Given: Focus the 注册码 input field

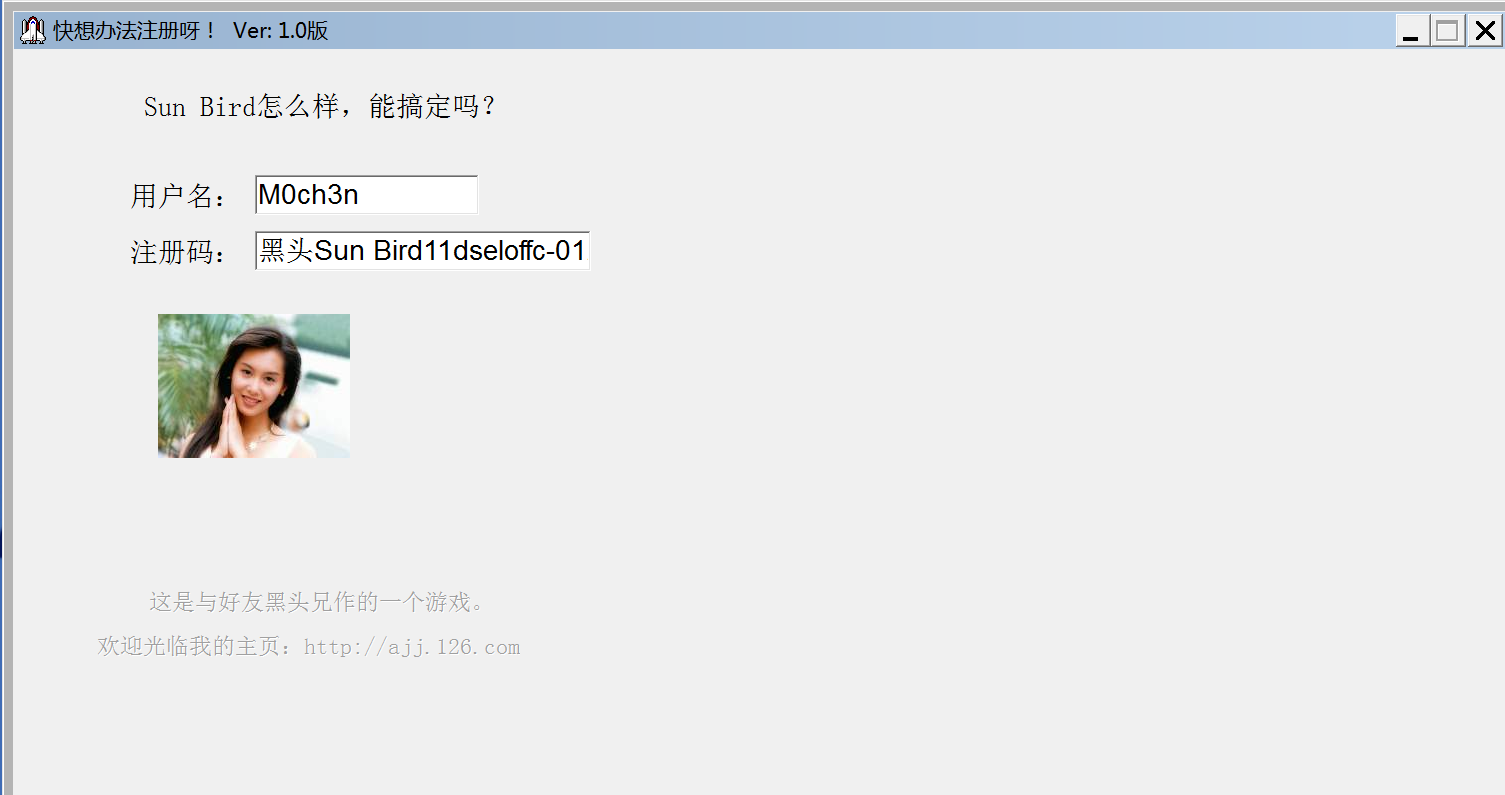Looking at the screenshot, I should coord(422,251).
